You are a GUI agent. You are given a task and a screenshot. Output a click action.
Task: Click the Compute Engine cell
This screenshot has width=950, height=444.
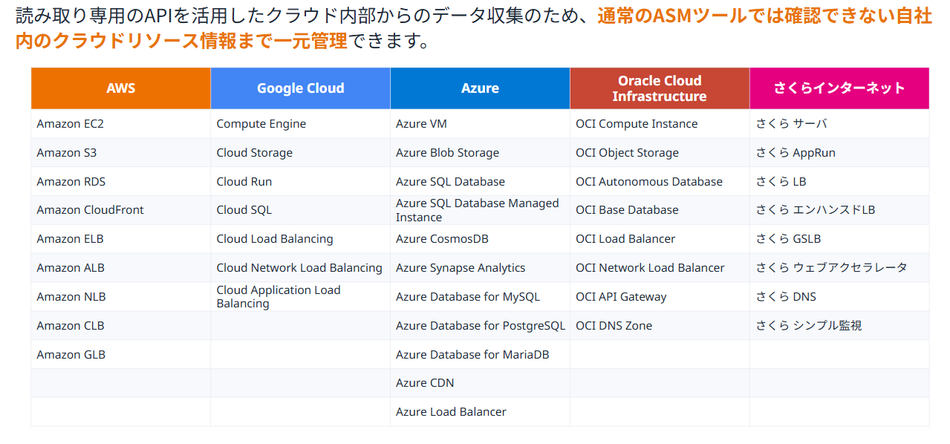tap(301, 124)
